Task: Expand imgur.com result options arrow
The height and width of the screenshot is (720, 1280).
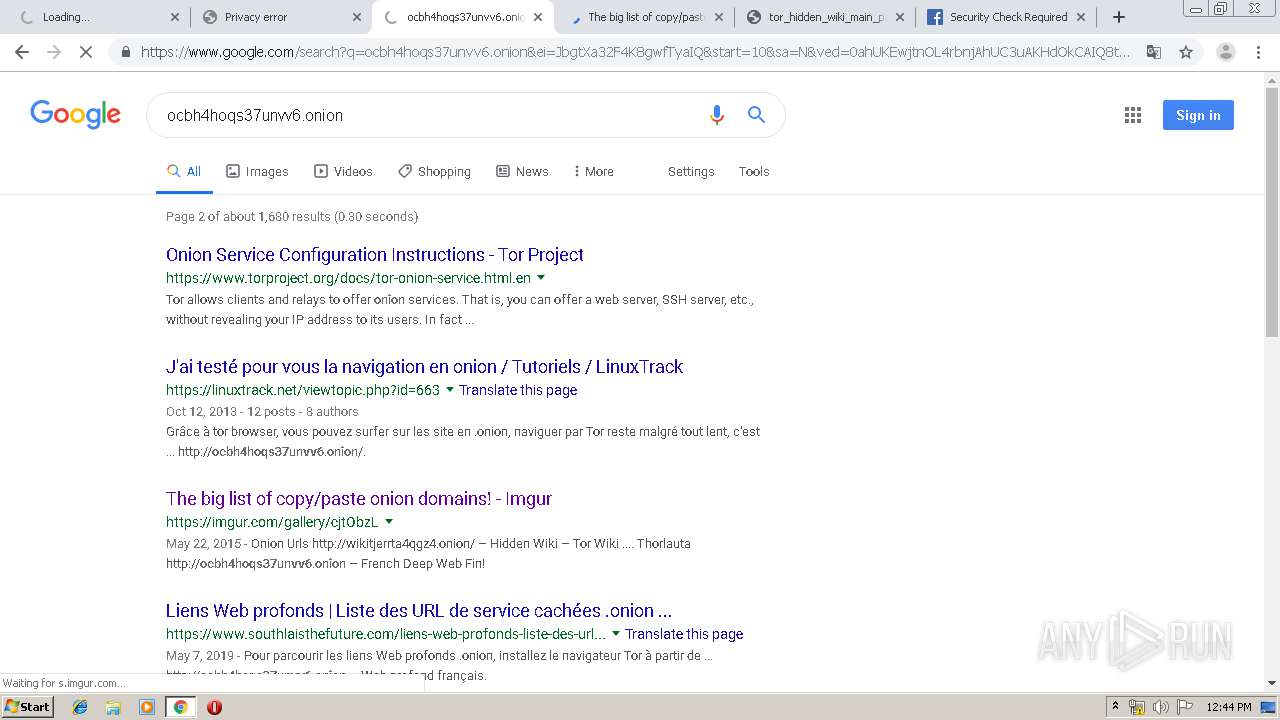Action: tap(389, 522)
